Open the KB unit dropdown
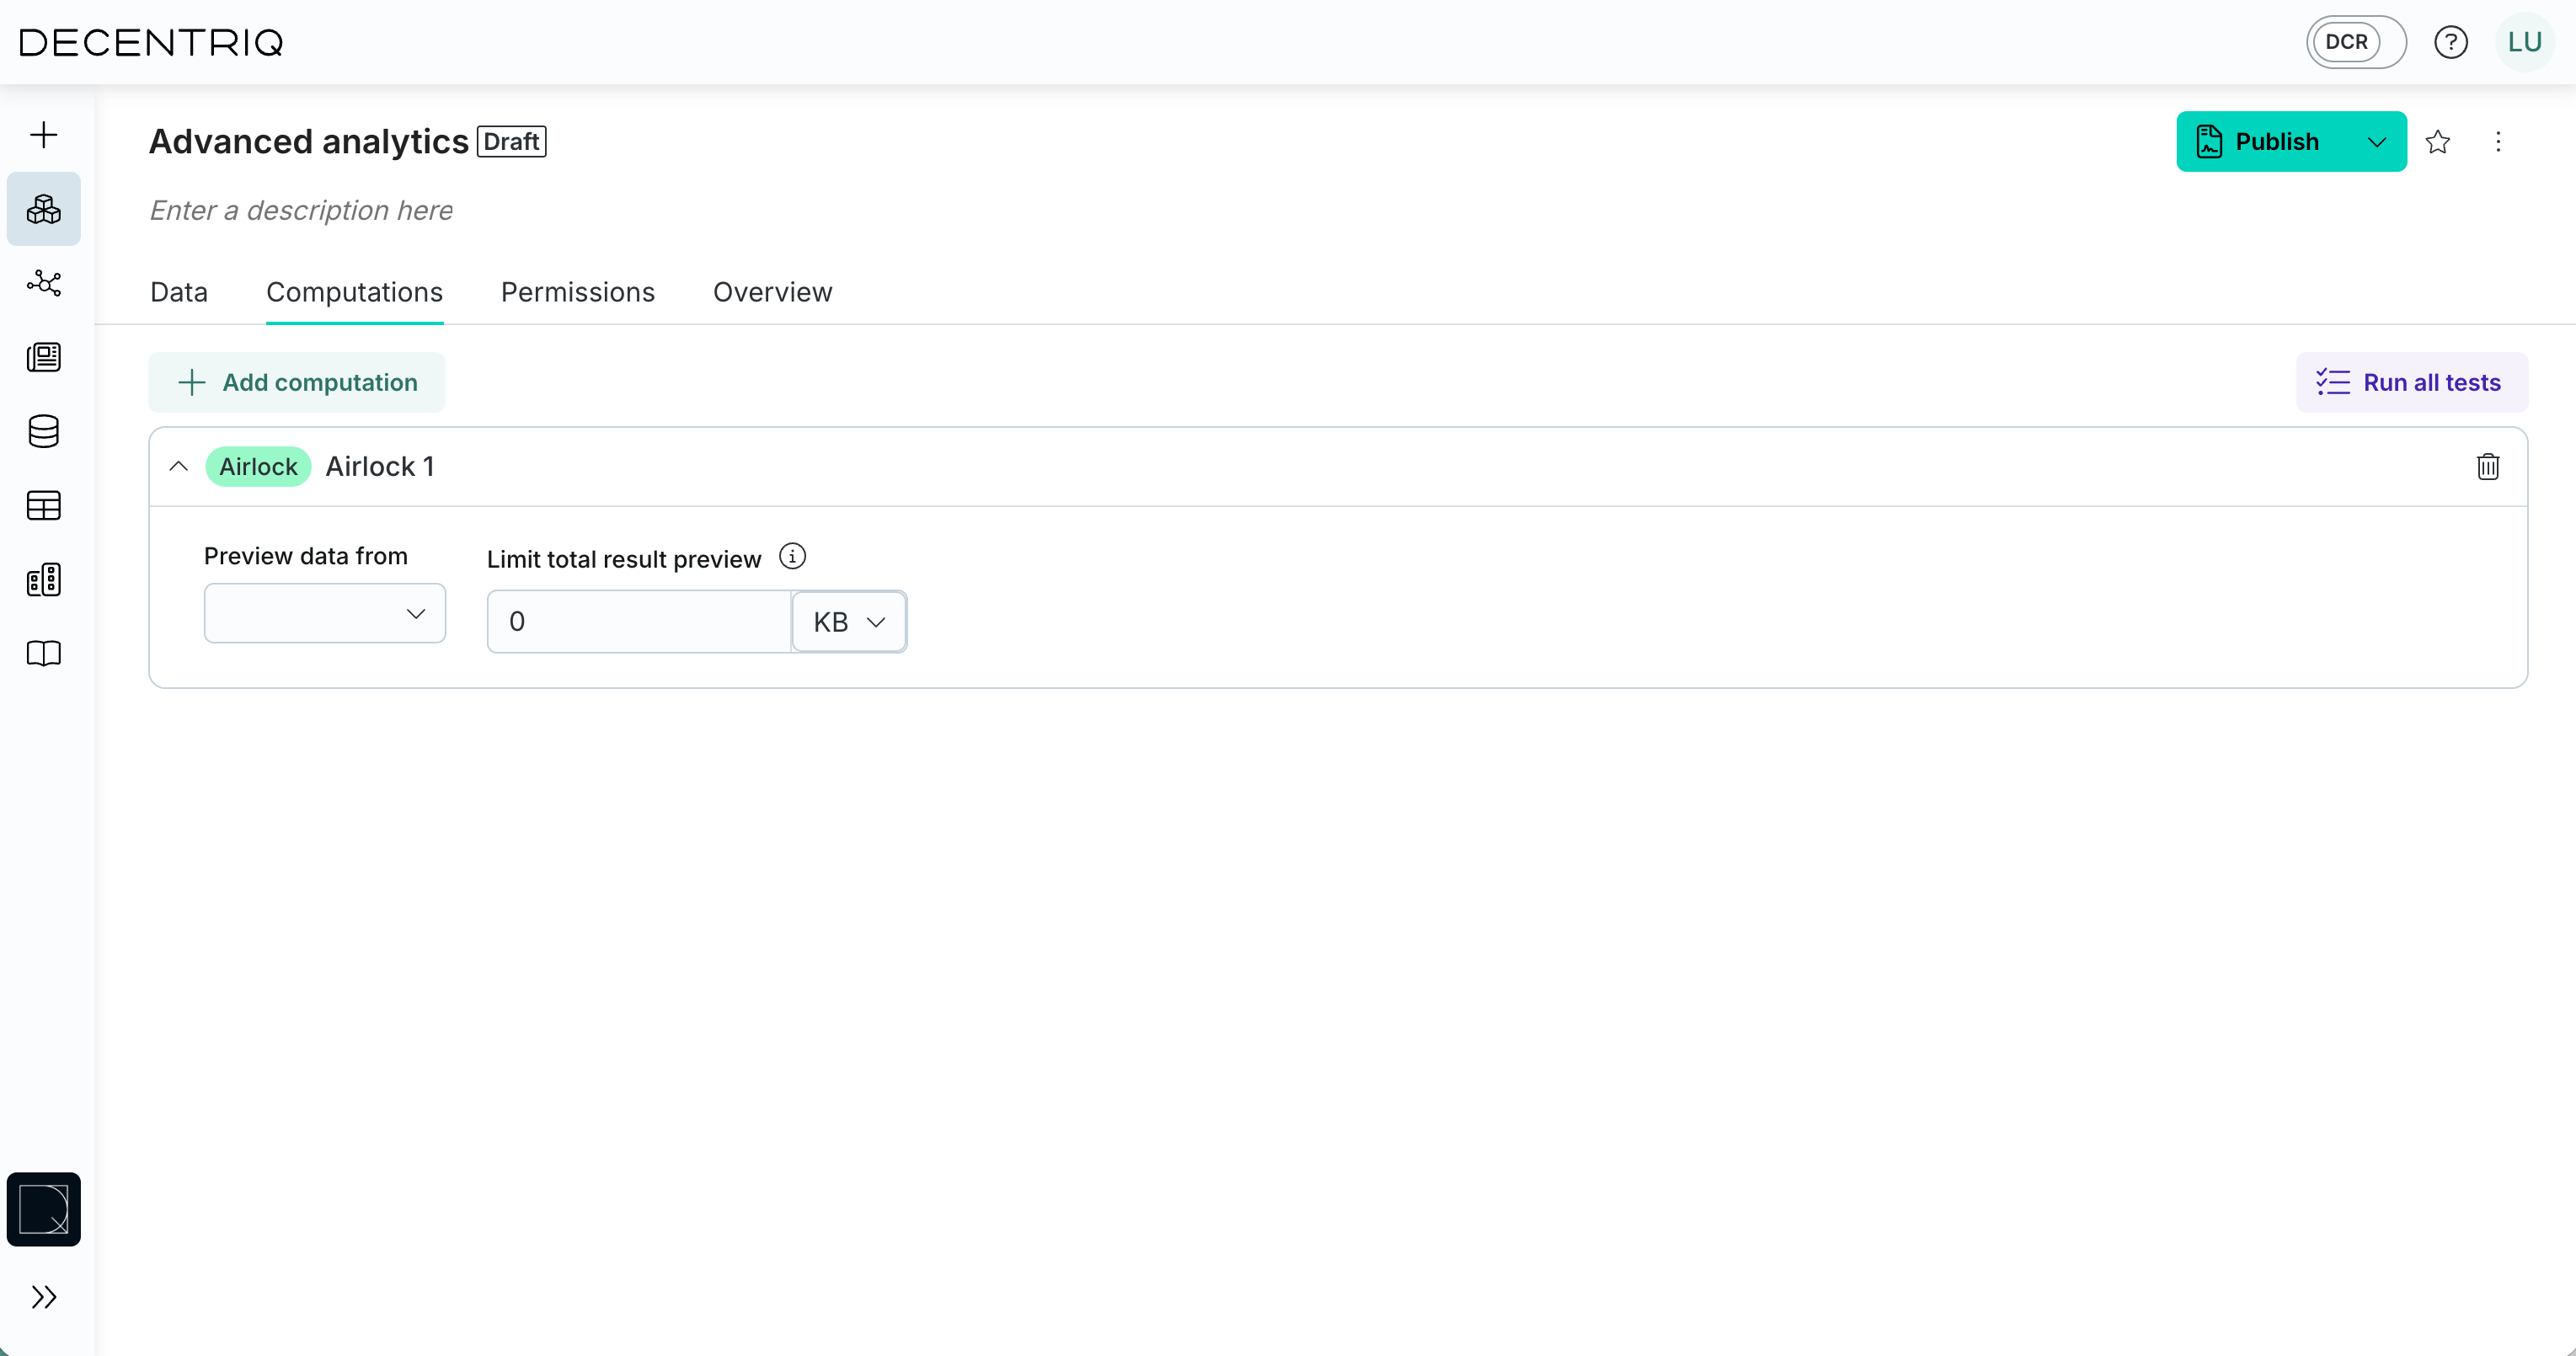Image resolution: width=2576 pixels, height=1356 pixels. (x=849, y=622)
